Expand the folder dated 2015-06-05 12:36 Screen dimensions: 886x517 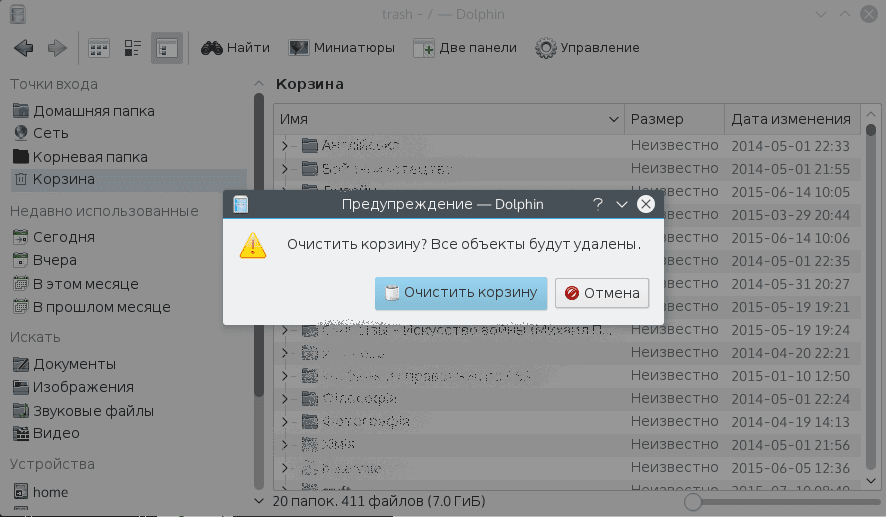coord(285,468)
